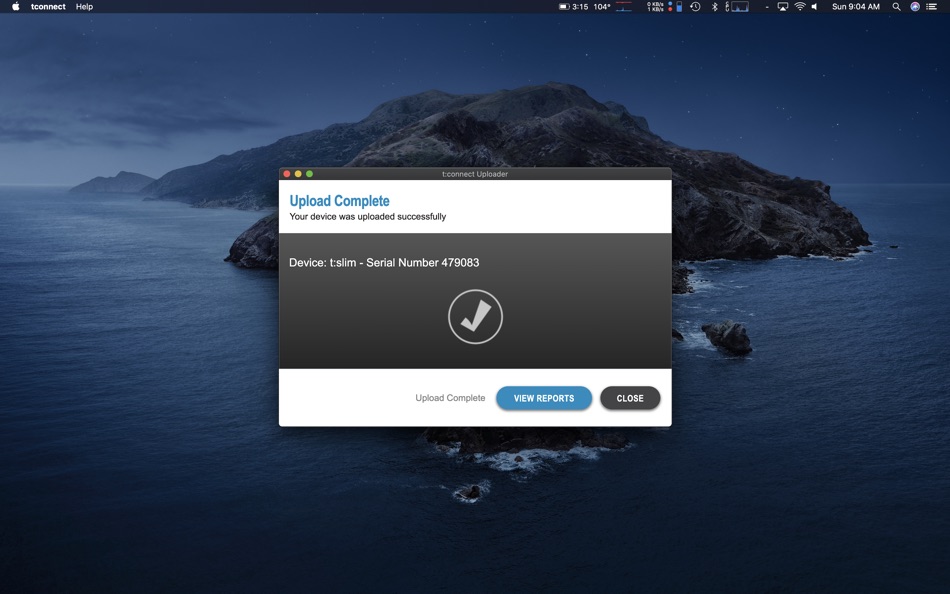The width and height of the screenshot is (950, 594).
Task: Open the Wi-Fi menu
Action: pyautogui.click(x=800, y=7)
